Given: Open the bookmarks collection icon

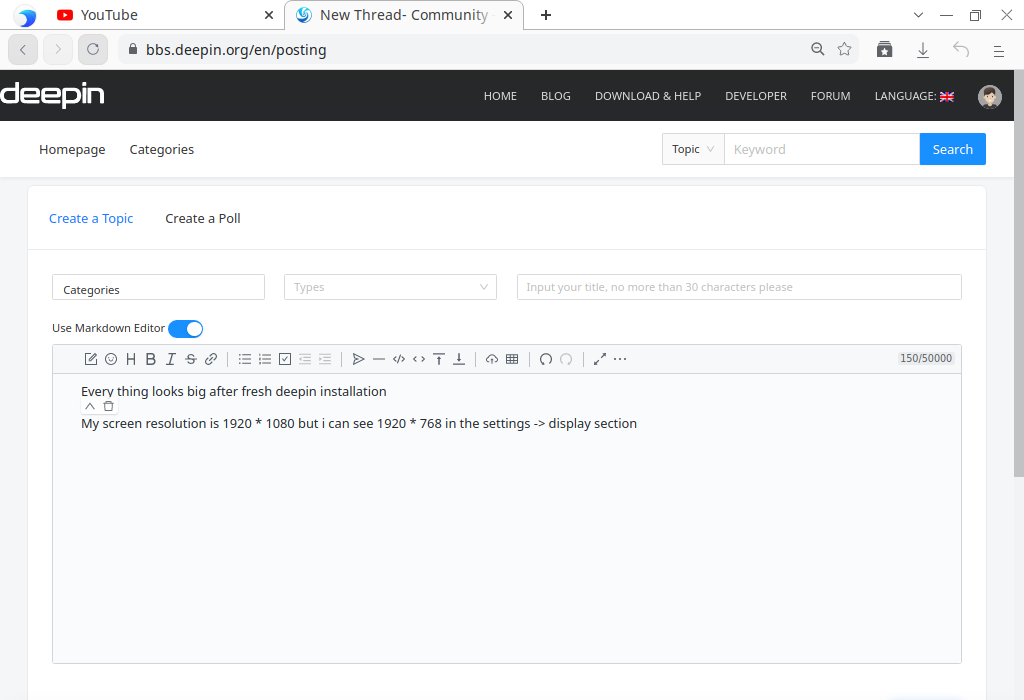Looking at the screenshot, I should [x=884, y=50].
